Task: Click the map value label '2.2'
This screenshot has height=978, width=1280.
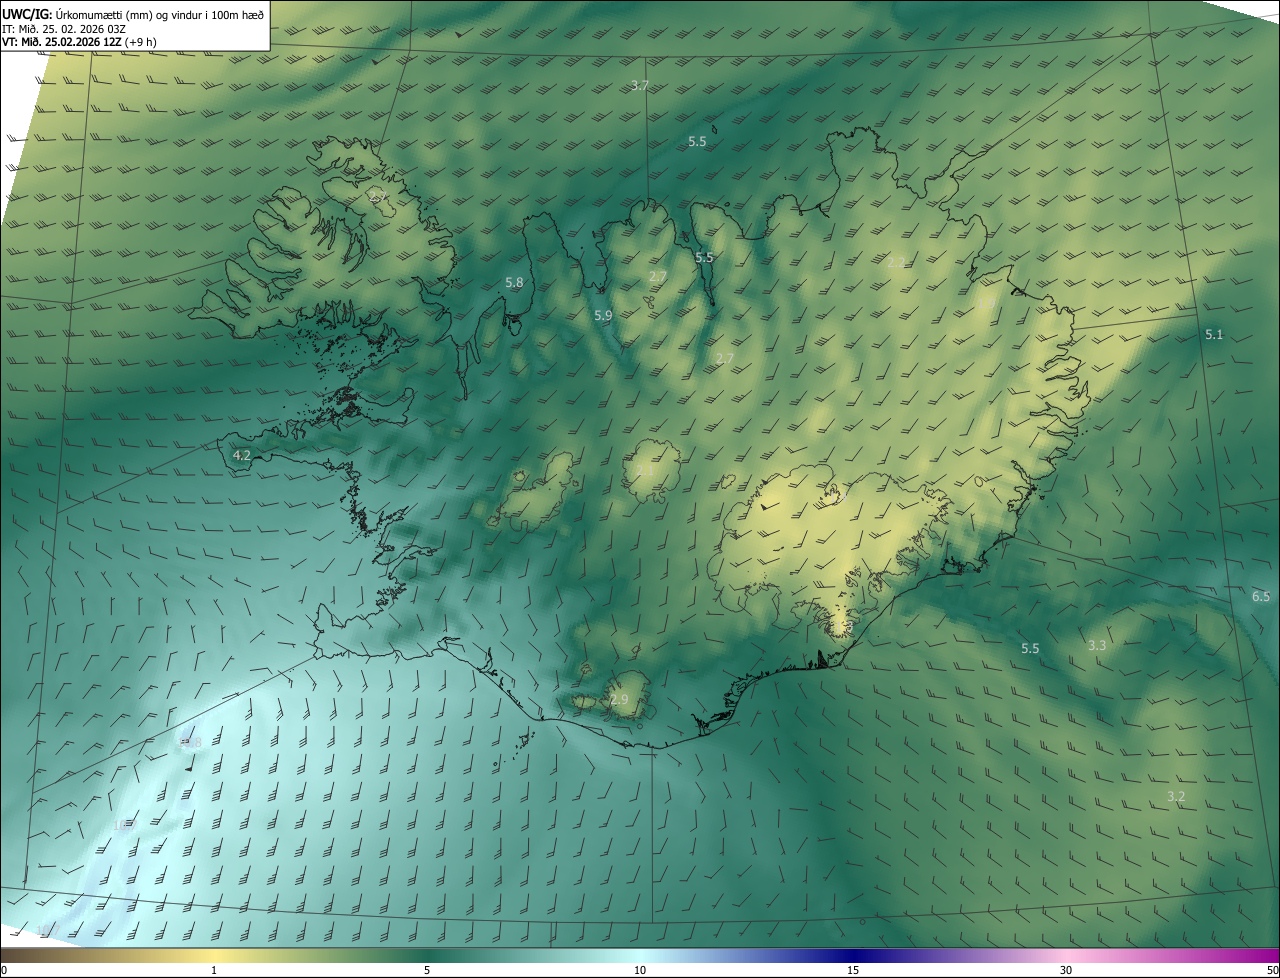Action: 896,263
